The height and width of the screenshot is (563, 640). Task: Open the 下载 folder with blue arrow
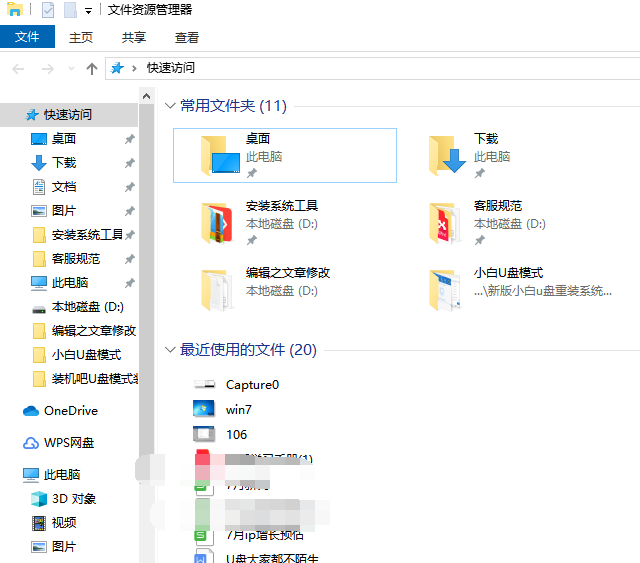(448, 155)
